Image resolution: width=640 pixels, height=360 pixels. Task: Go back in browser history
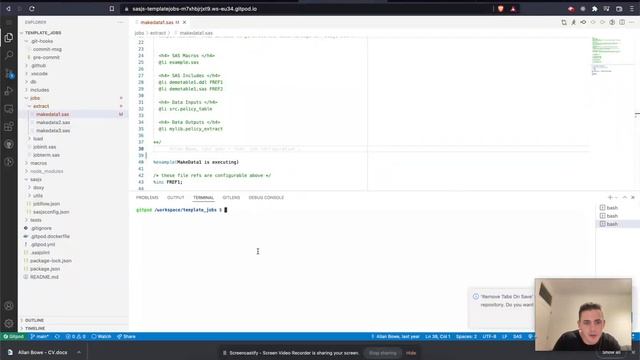(8, 9)
